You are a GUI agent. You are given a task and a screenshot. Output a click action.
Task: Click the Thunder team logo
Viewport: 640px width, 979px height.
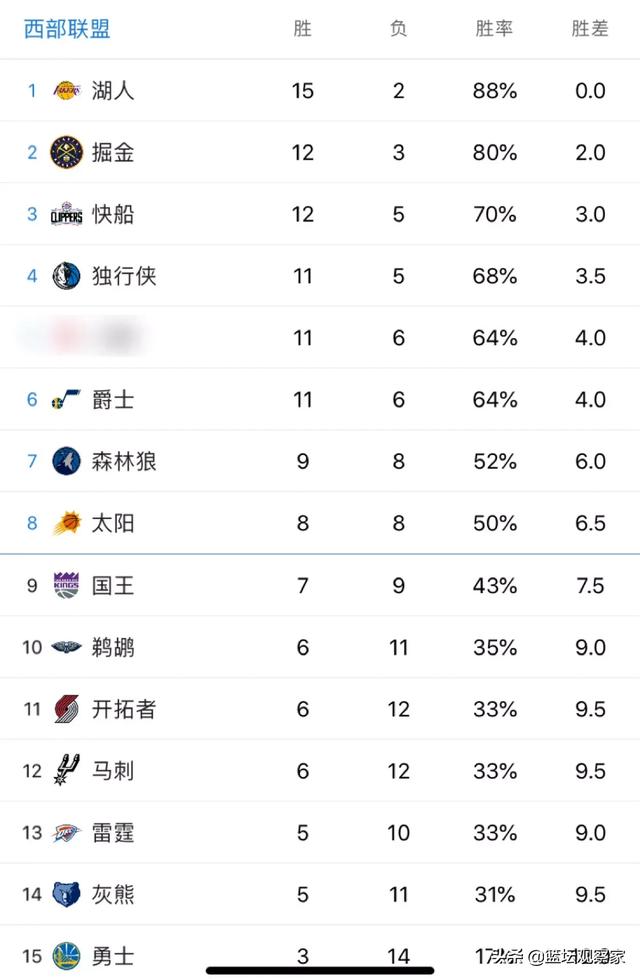click(66, 832)
